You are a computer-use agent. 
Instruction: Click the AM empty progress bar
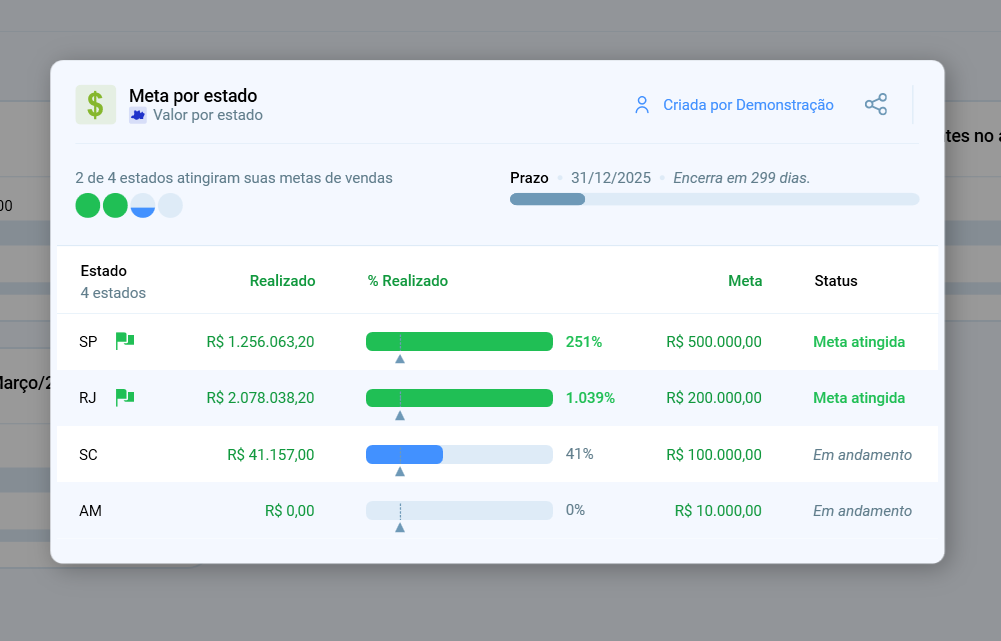(459, 511)
